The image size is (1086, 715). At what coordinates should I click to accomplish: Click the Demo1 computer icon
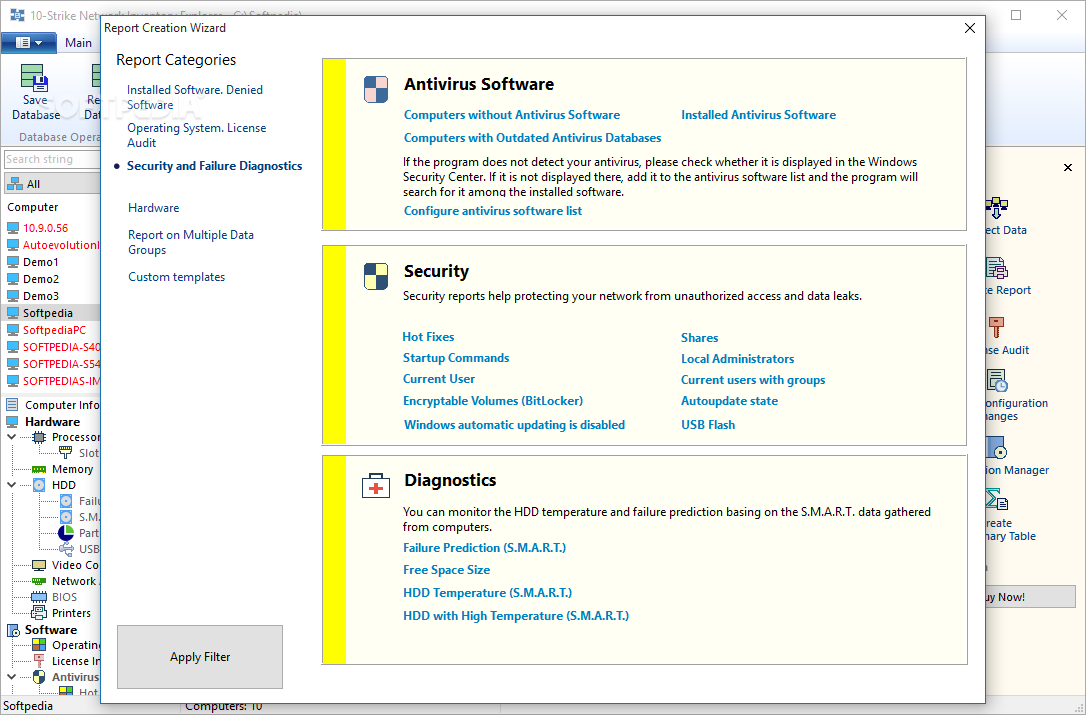point(13,262)
